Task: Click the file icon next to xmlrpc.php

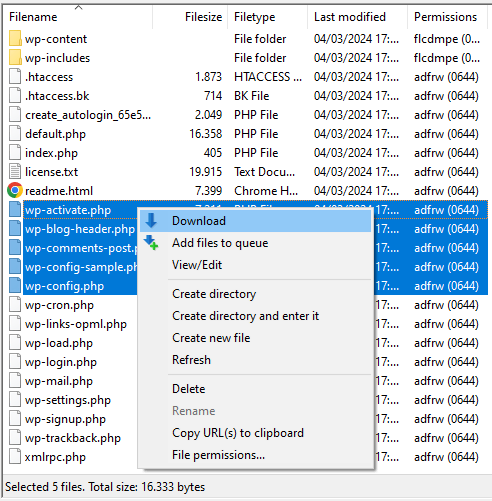Action: click(15, 456)
